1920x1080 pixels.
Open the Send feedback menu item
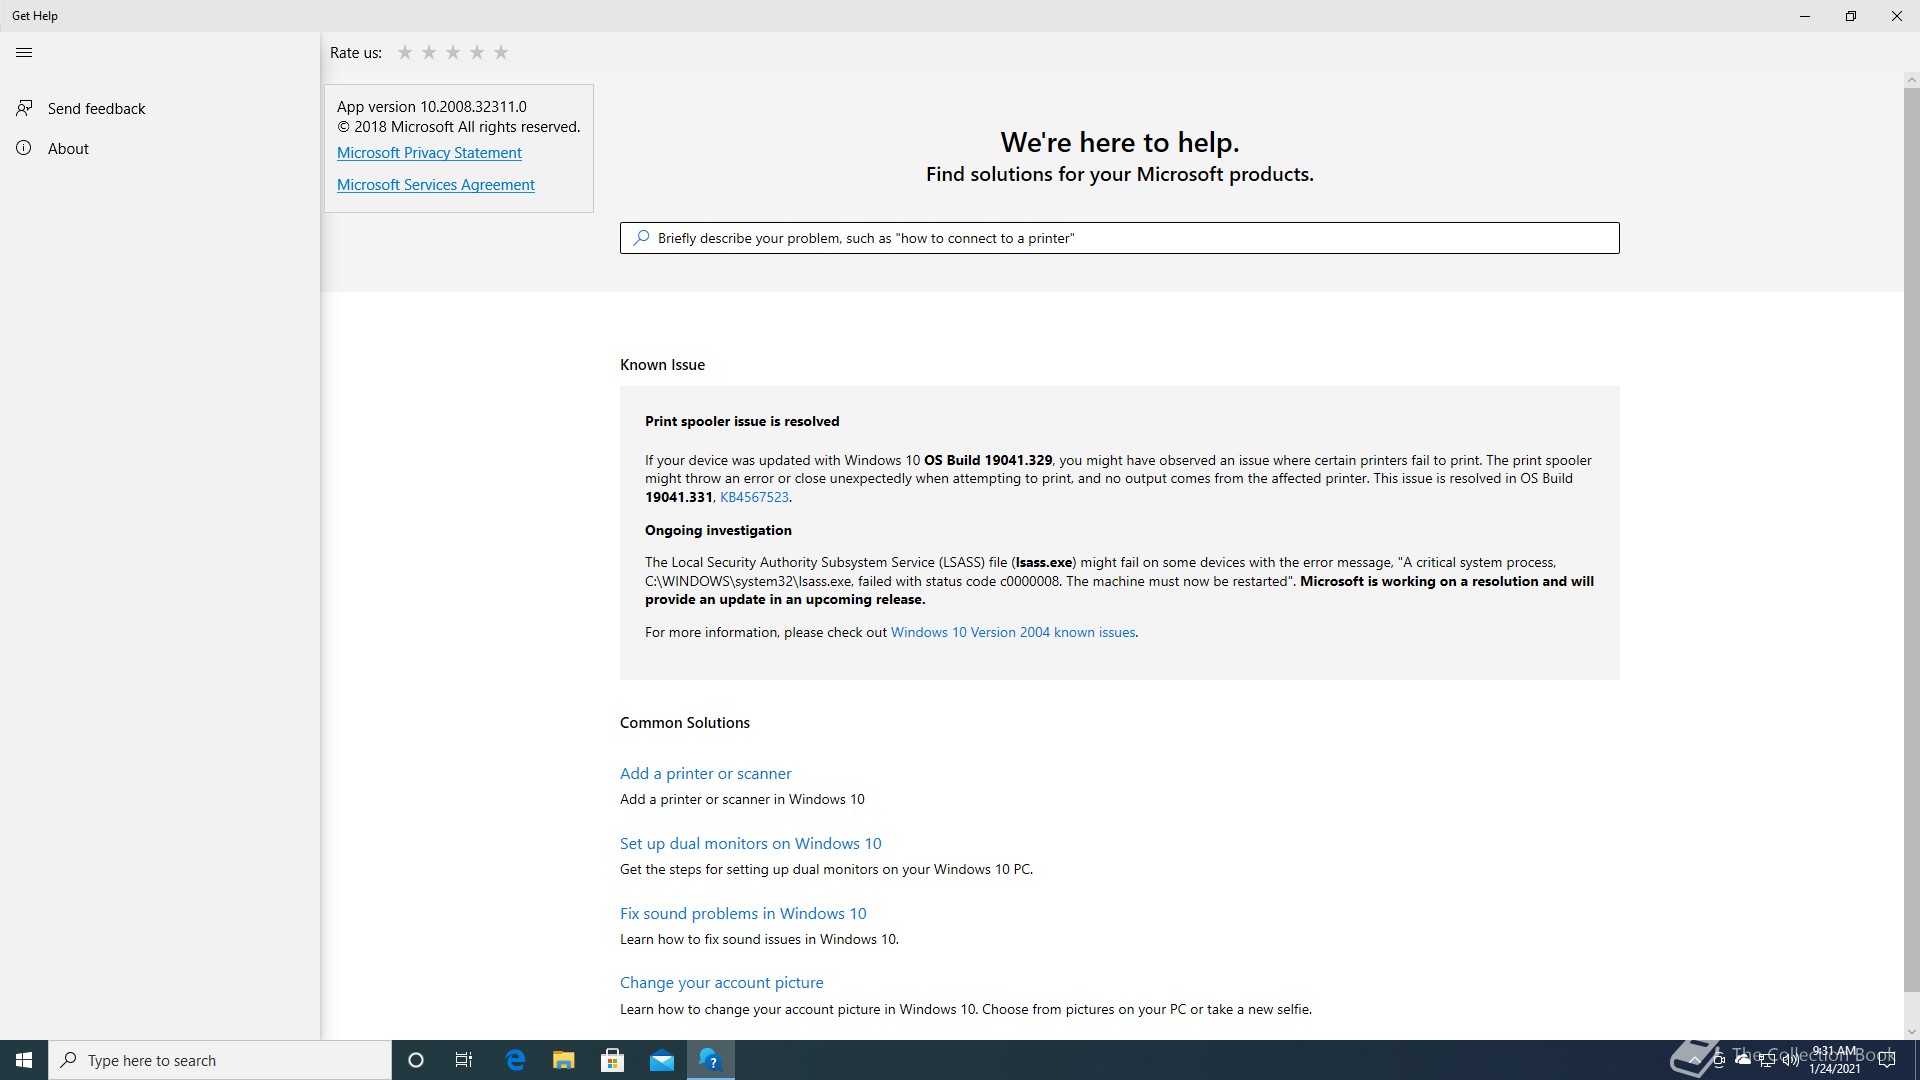pos(160,108)
